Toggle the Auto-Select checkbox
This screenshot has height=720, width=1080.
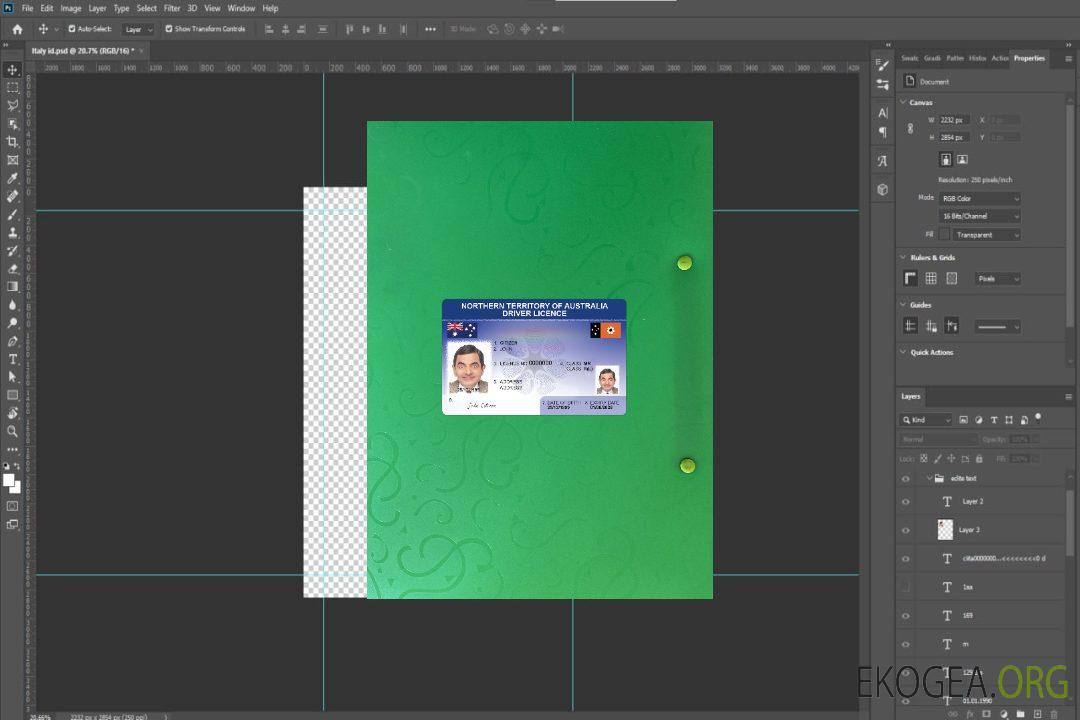pyautogui.click(x=72, y=29)
